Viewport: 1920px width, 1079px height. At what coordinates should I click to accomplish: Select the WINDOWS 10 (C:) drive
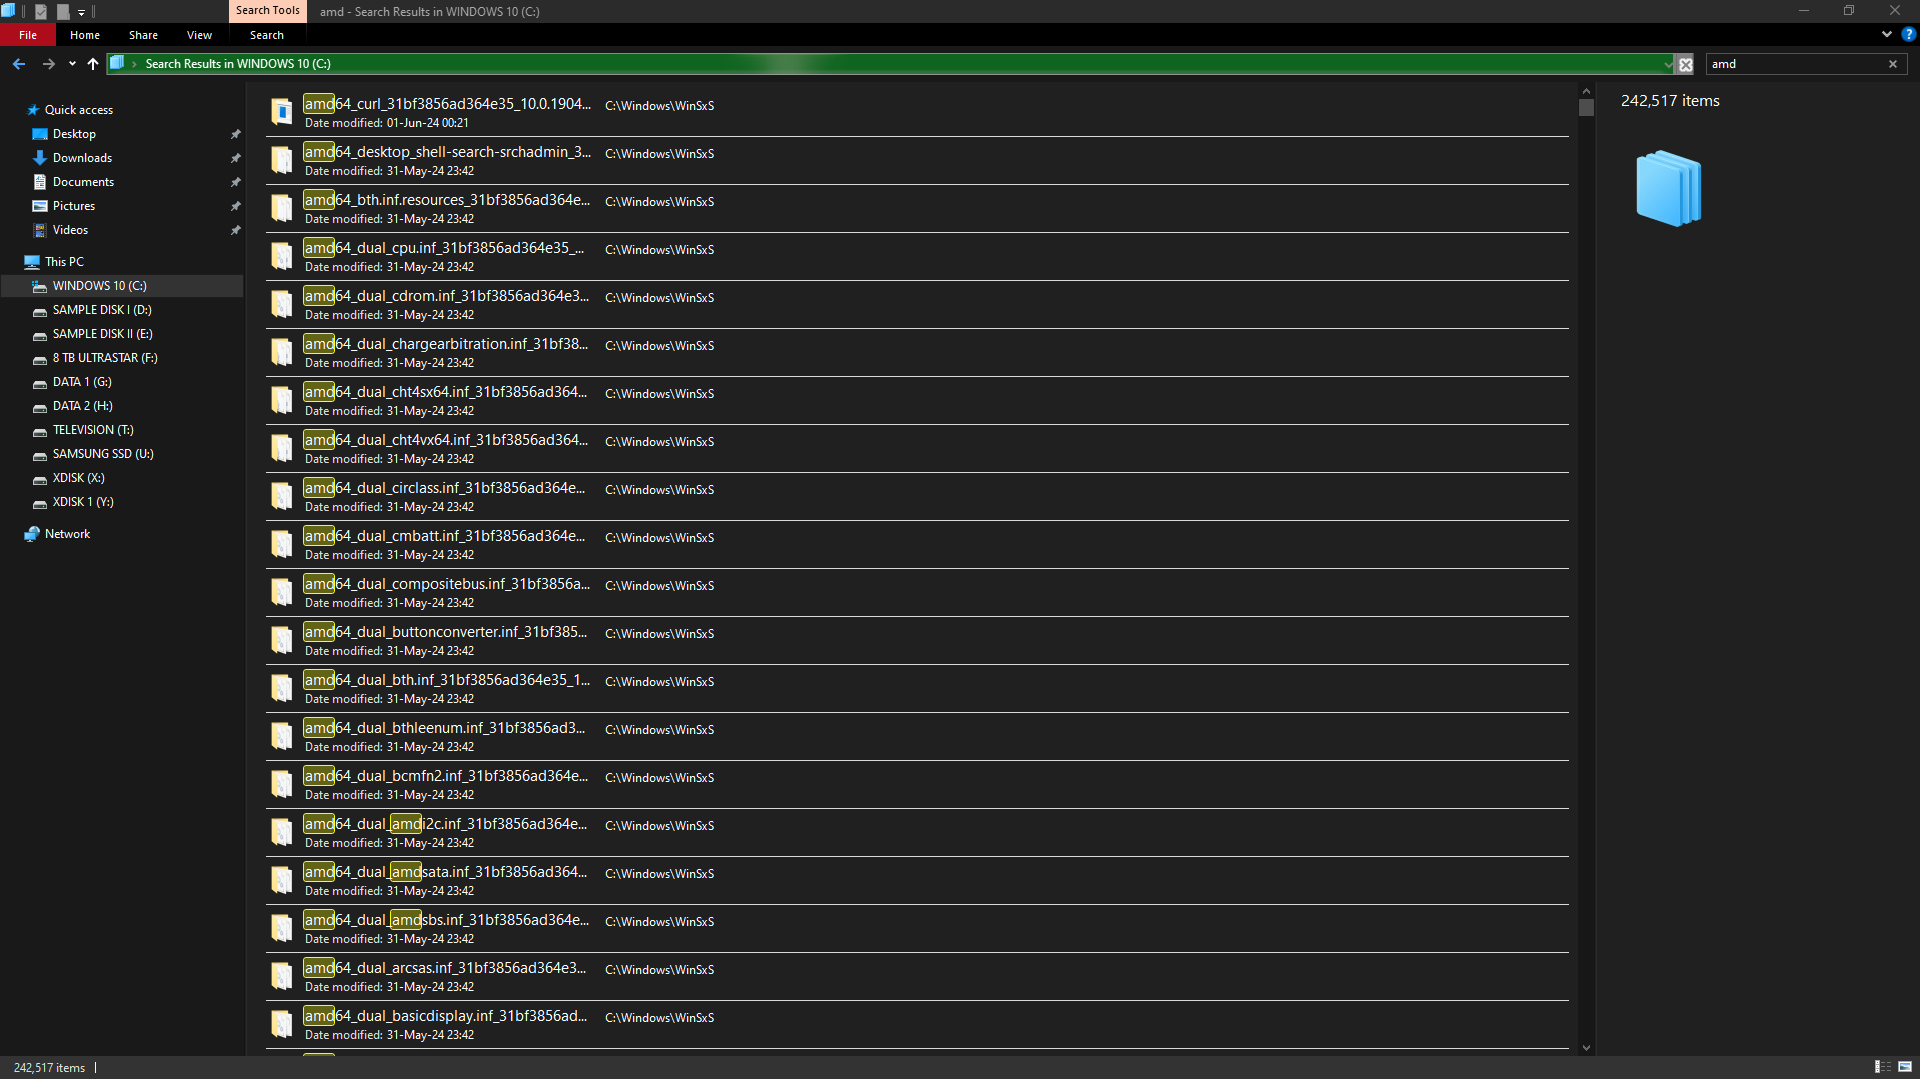pos(122,286)
